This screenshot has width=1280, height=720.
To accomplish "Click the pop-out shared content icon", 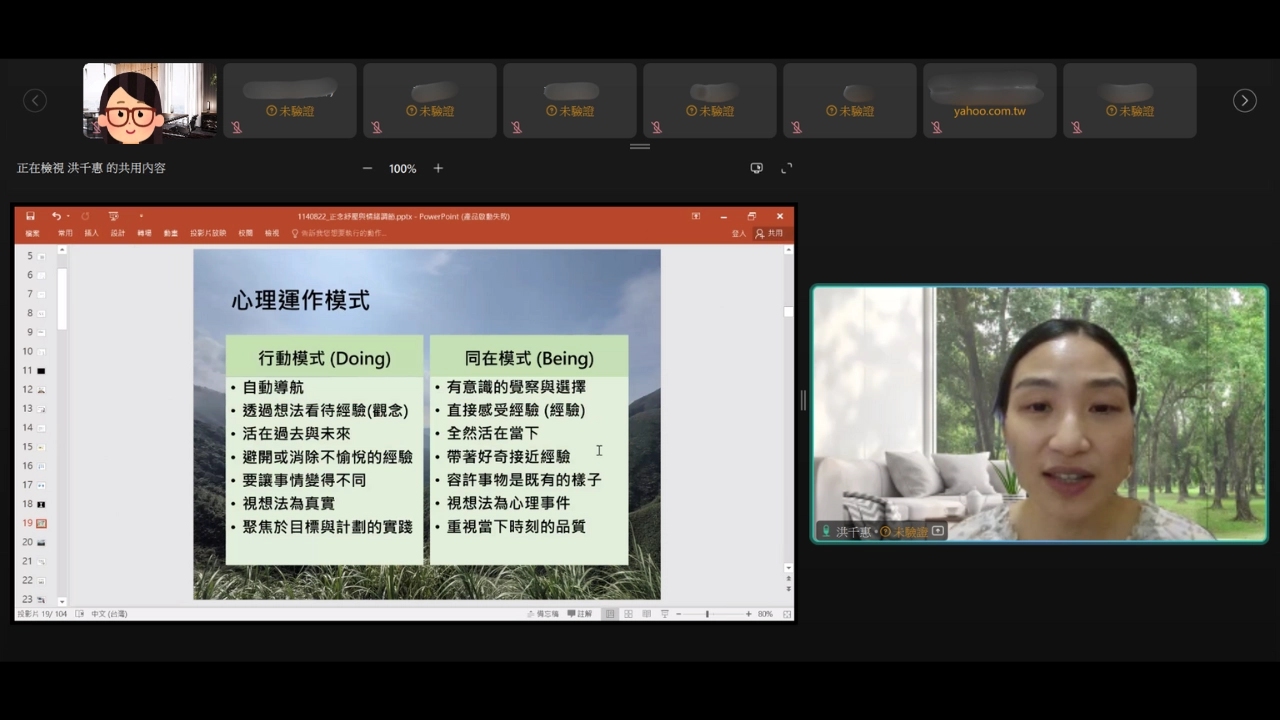I will [x=756, y=168].
